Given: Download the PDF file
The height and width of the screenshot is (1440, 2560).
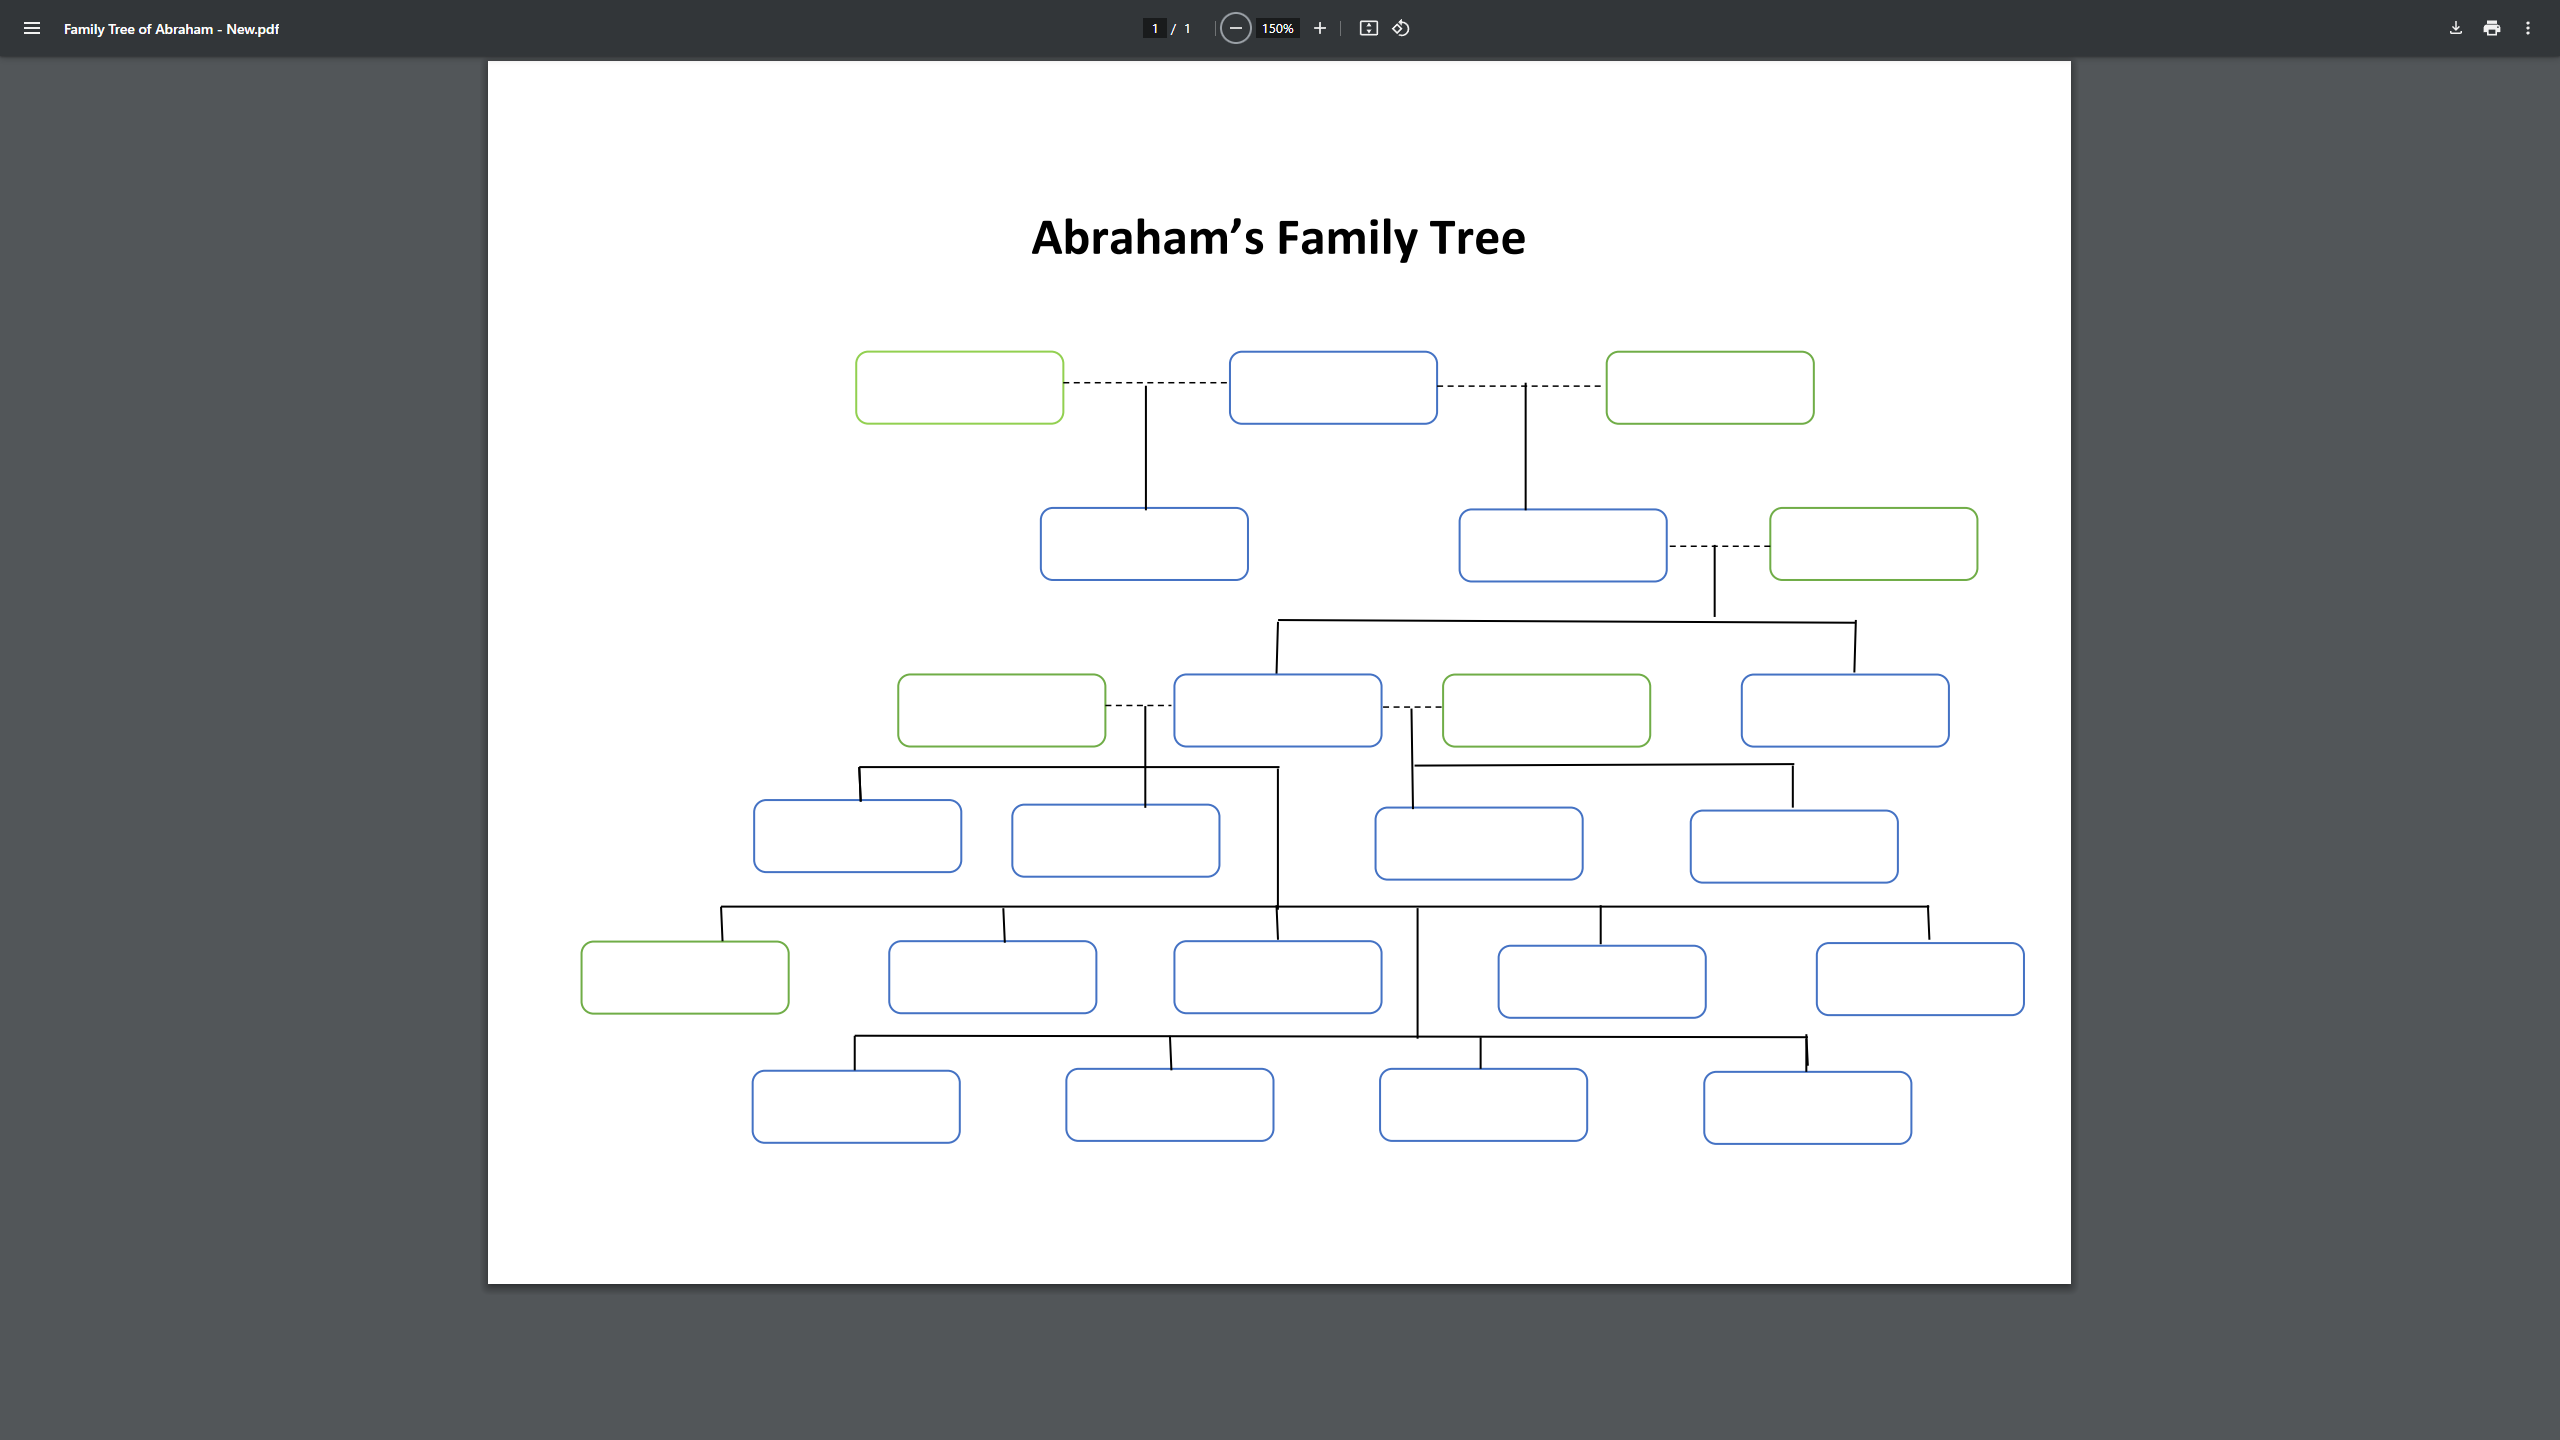Looking at the screenshot, I should pyautogui.click(x=2455, y=28).
